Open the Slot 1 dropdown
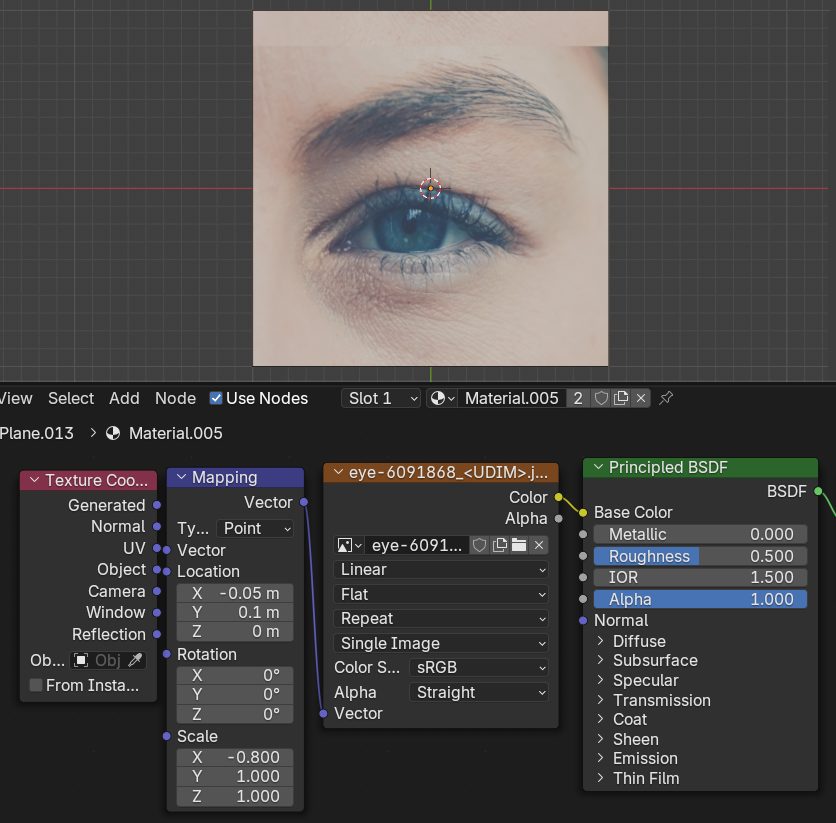This screenshot has height=823, width=836. (x=381, y=398)
